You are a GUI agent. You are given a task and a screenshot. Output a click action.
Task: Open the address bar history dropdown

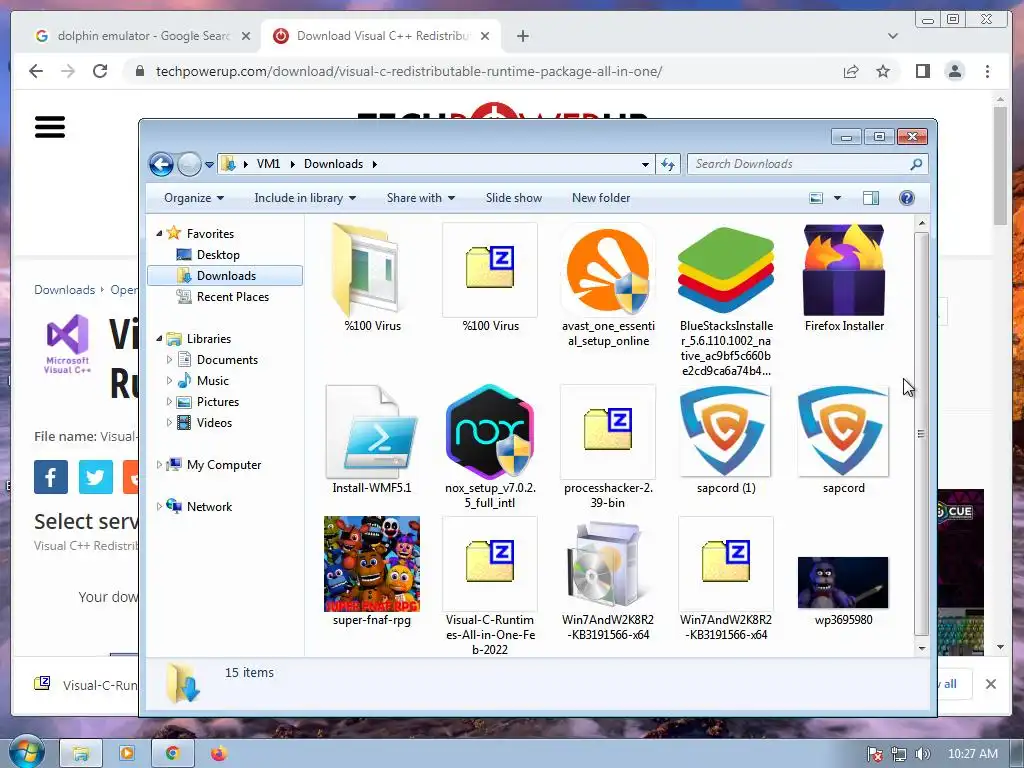click(x=645, y=165)
